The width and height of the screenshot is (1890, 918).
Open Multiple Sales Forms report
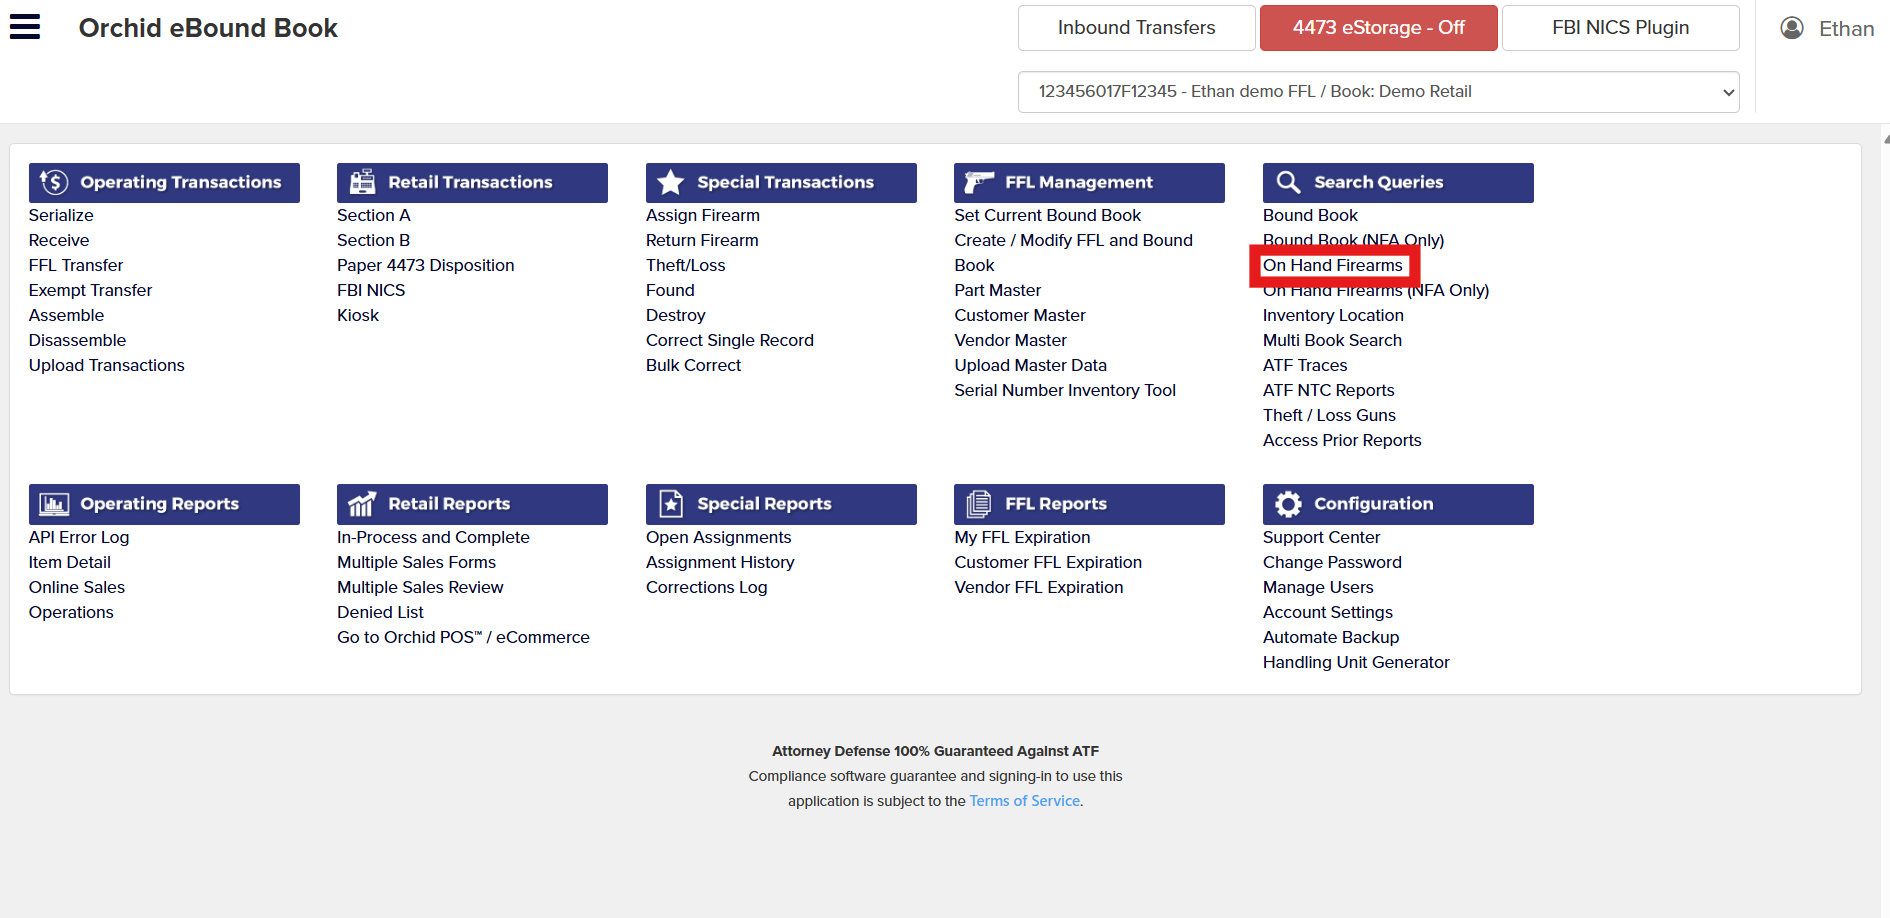[x=416, y=562]
